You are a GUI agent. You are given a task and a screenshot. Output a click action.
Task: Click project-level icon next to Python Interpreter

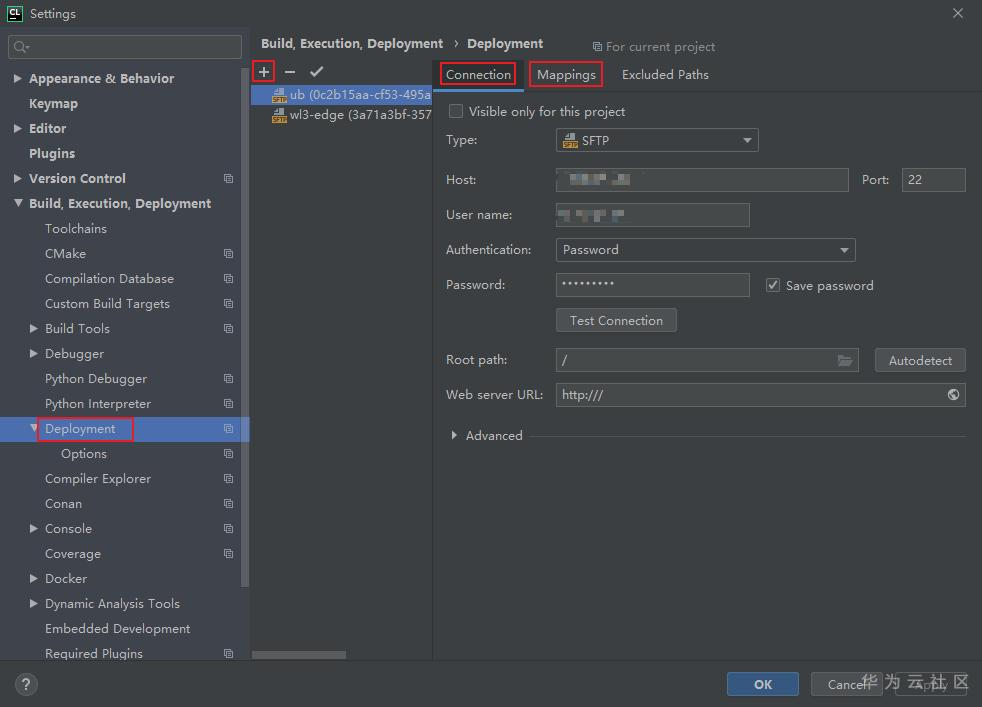(x=229, y=404)
